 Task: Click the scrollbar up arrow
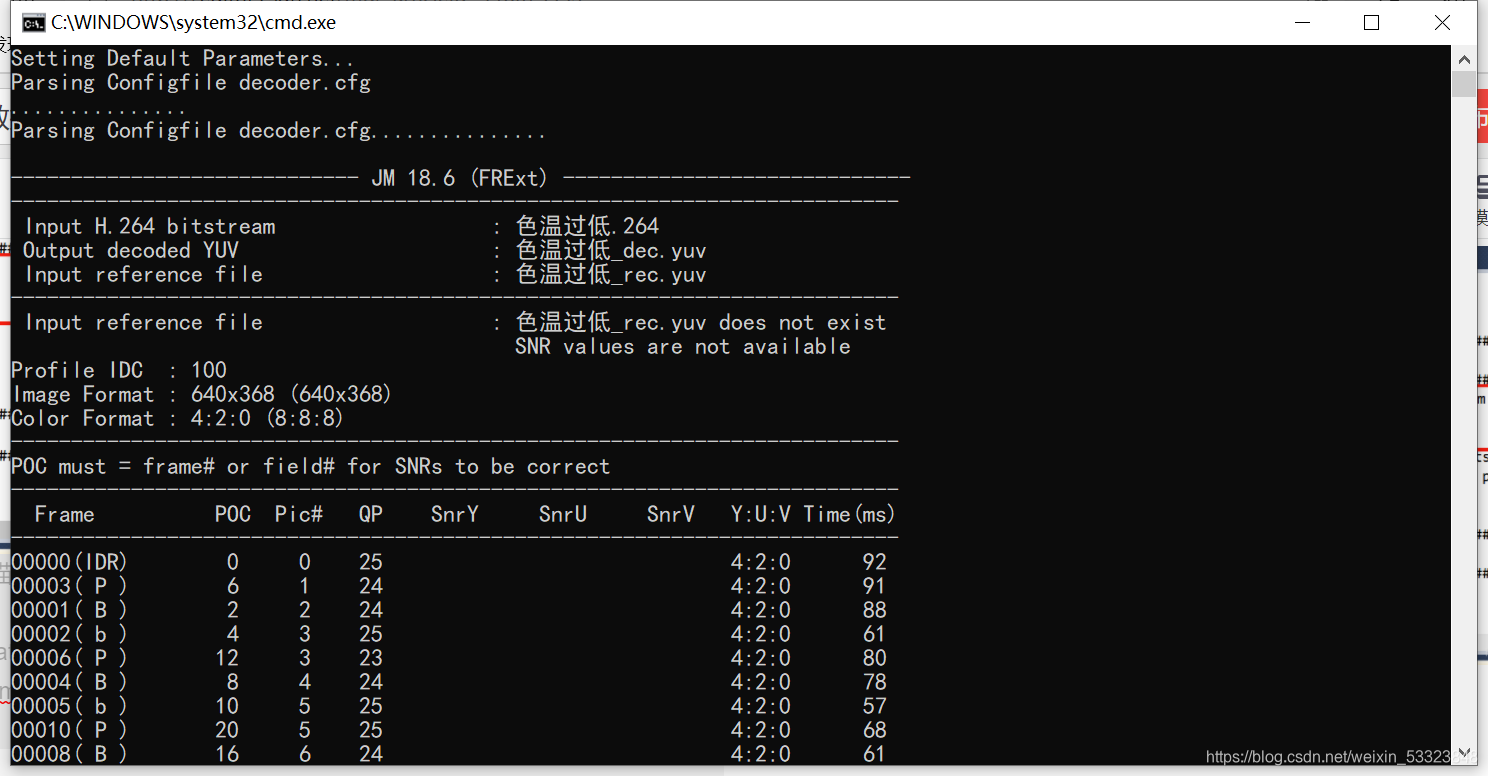coord(1464,58)
